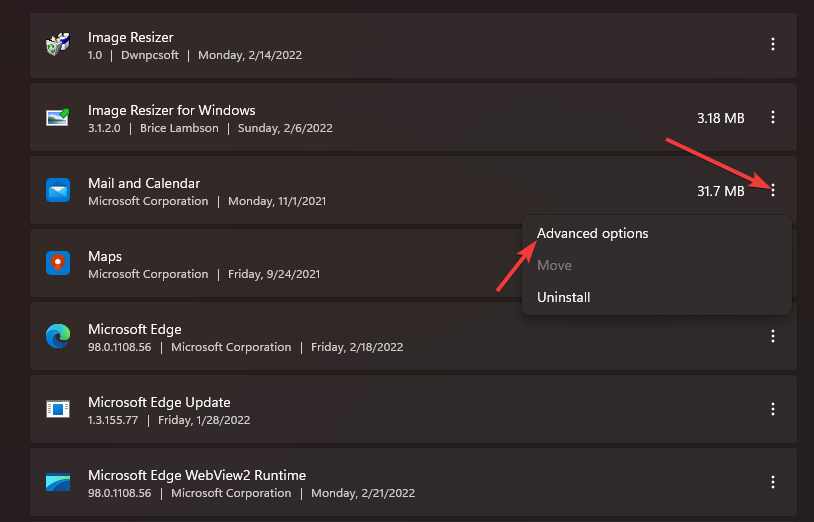
Task: Choose Advanced options from context menu
Action: (x=592, y=233)
